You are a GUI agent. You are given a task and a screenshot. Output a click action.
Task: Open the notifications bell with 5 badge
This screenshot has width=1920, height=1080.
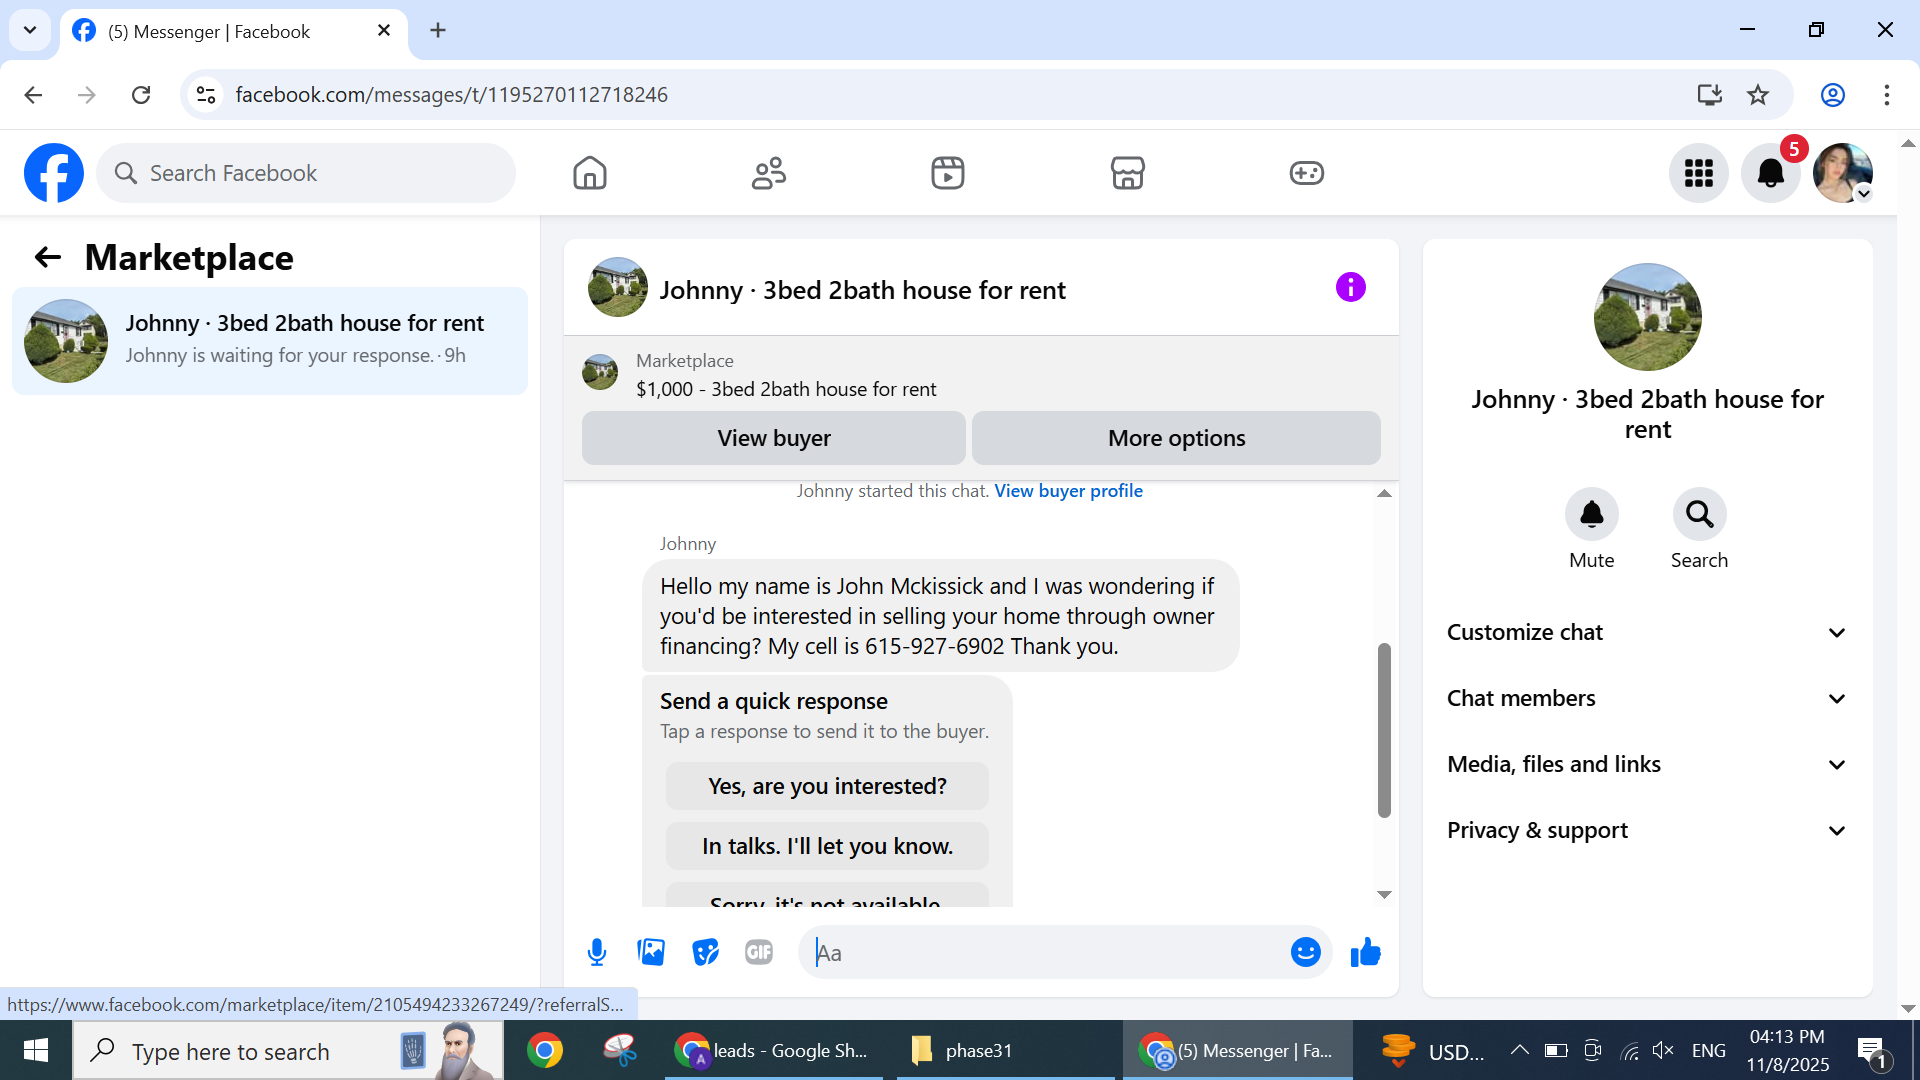(1771, 173)
